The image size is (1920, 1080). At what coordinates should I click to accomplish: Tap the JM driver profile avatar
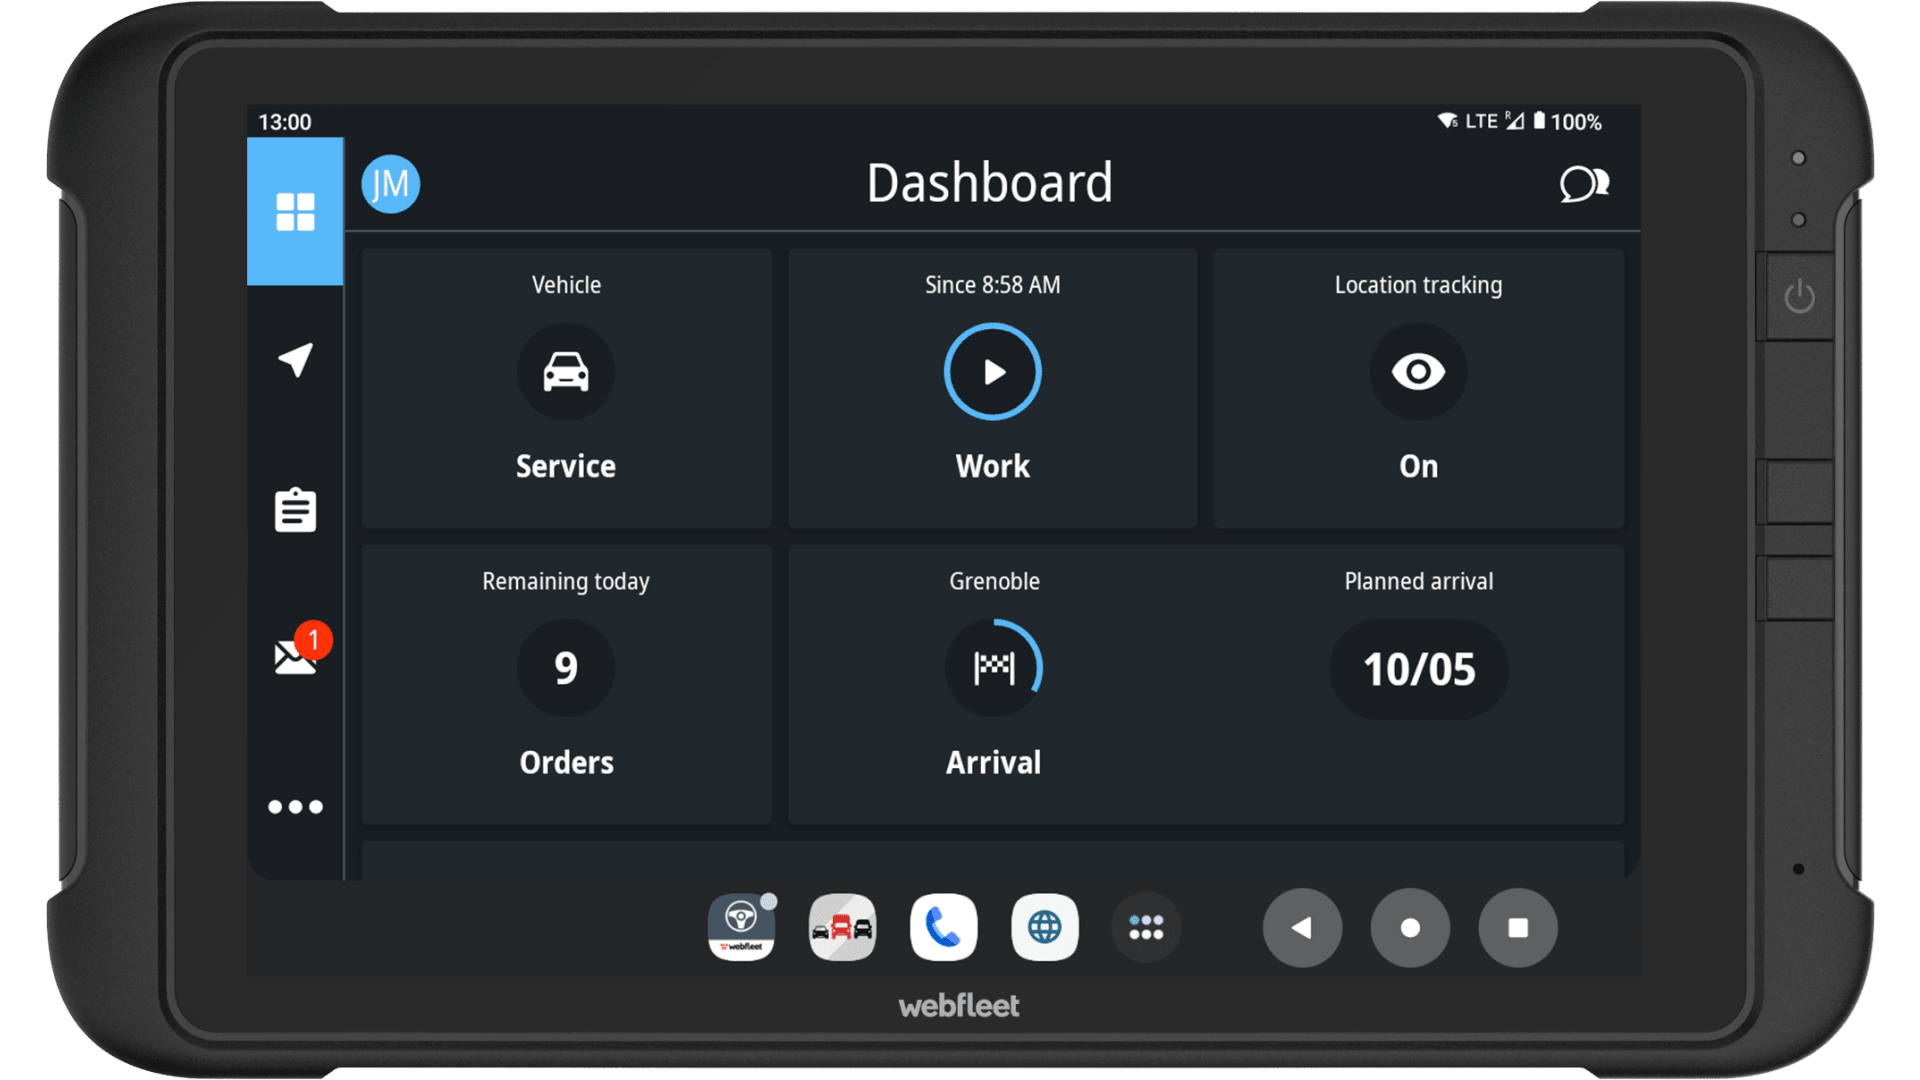pyautogui.click(x=390, y=184)
